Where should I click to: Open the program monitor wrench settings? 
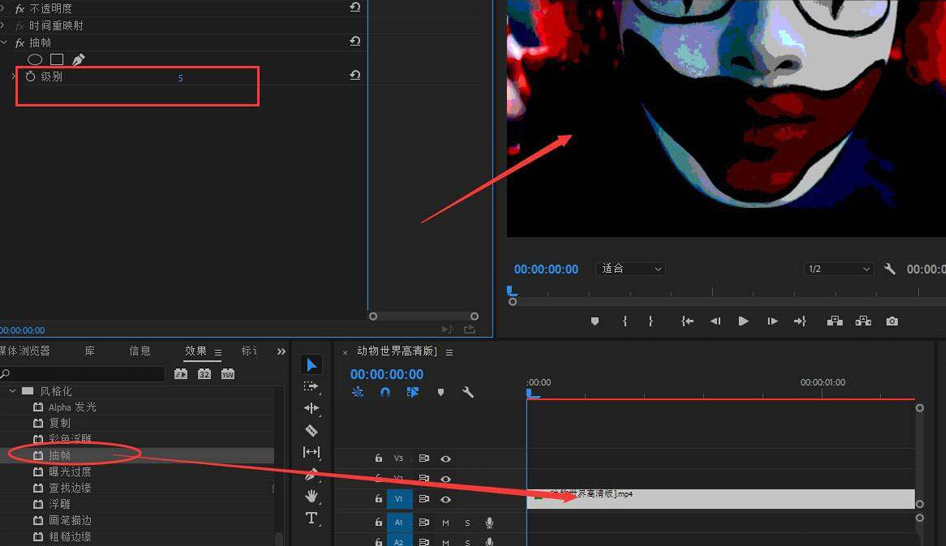pos(890,269)
